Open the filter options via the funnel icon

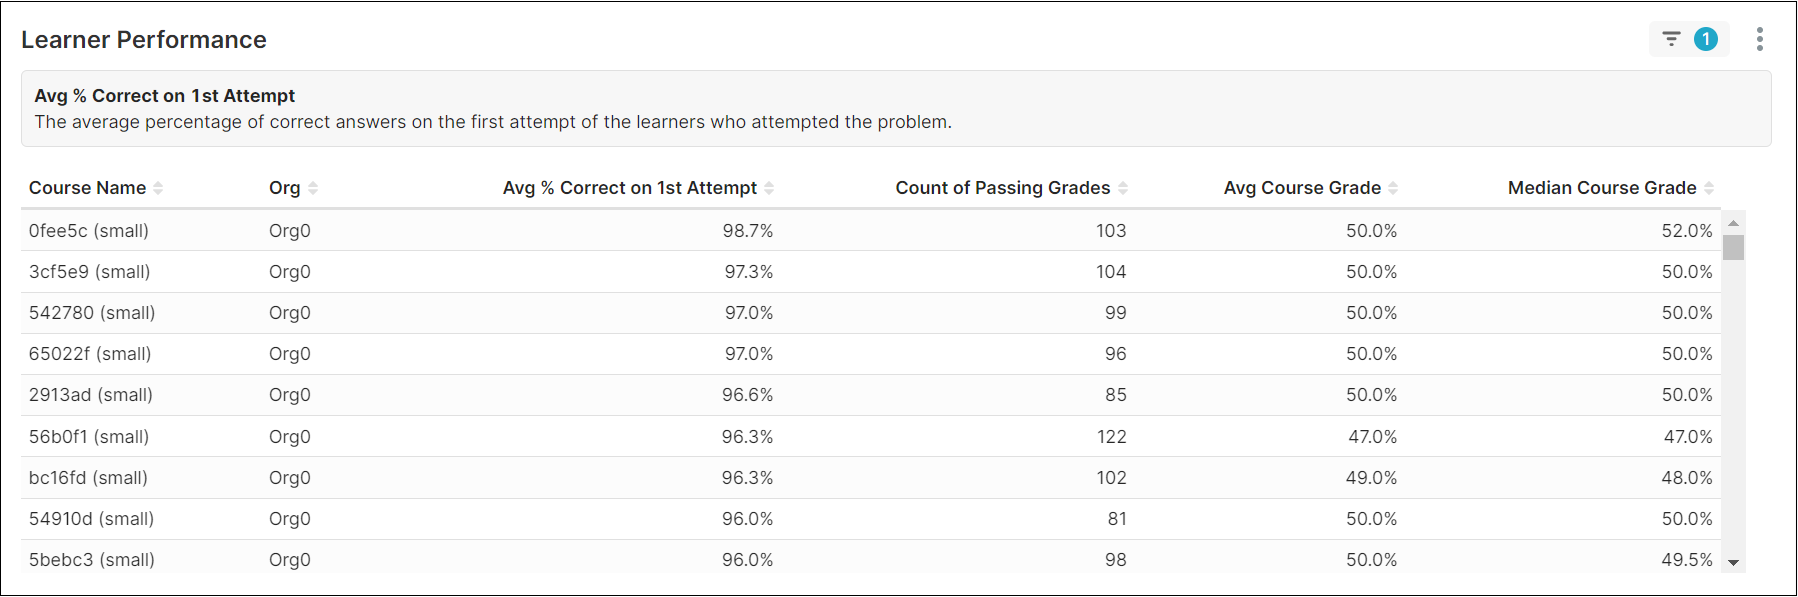pyautogui.click(x=1674, y=38)
